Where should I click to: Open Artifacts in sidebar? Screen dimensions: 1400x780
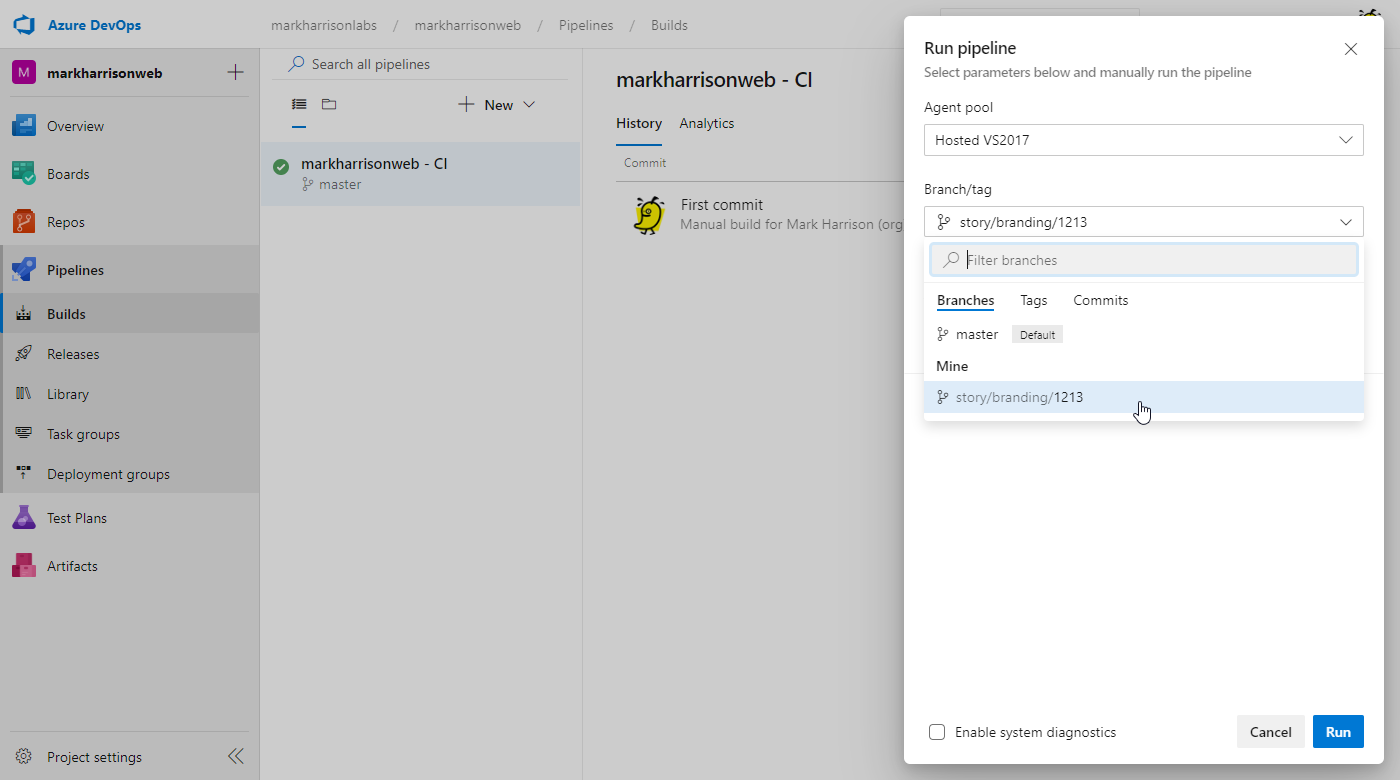tap(72, 566)
